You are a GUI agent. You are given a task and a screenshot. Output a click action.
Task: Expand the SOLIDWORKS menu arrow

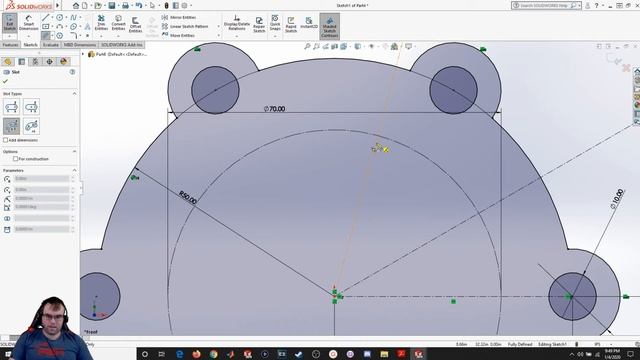[x=58, y=6]
